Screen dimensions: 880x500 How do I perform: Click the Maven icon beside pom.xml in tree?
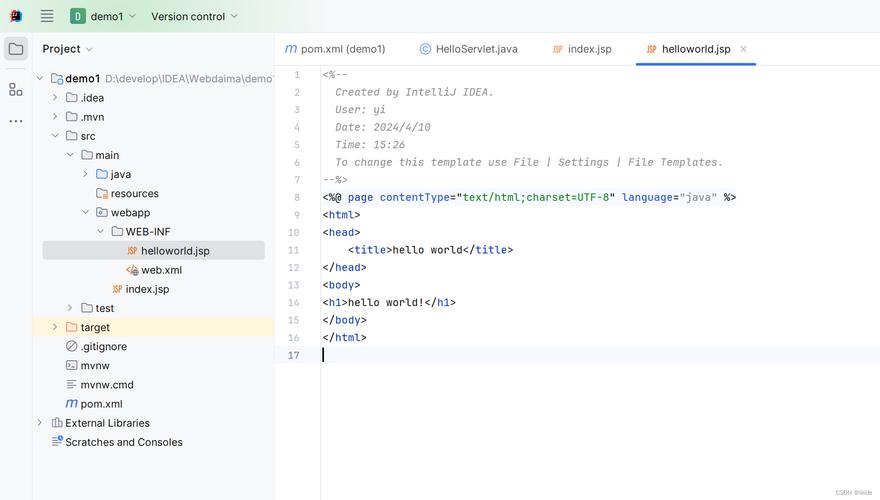(71, 403)
